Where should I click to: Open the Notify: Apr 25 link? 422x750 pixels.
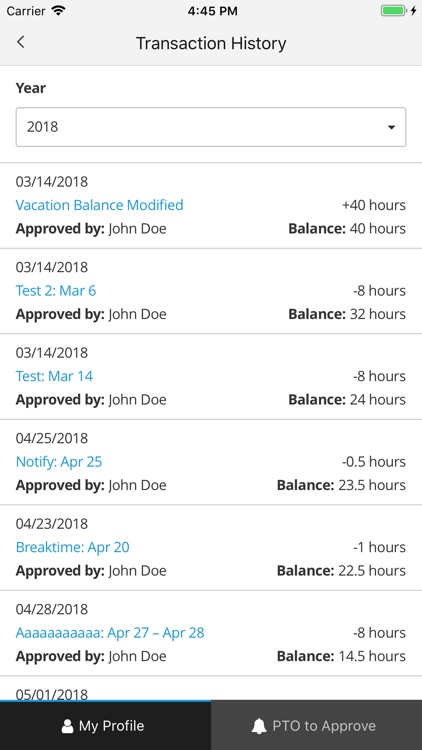point(59,462)
